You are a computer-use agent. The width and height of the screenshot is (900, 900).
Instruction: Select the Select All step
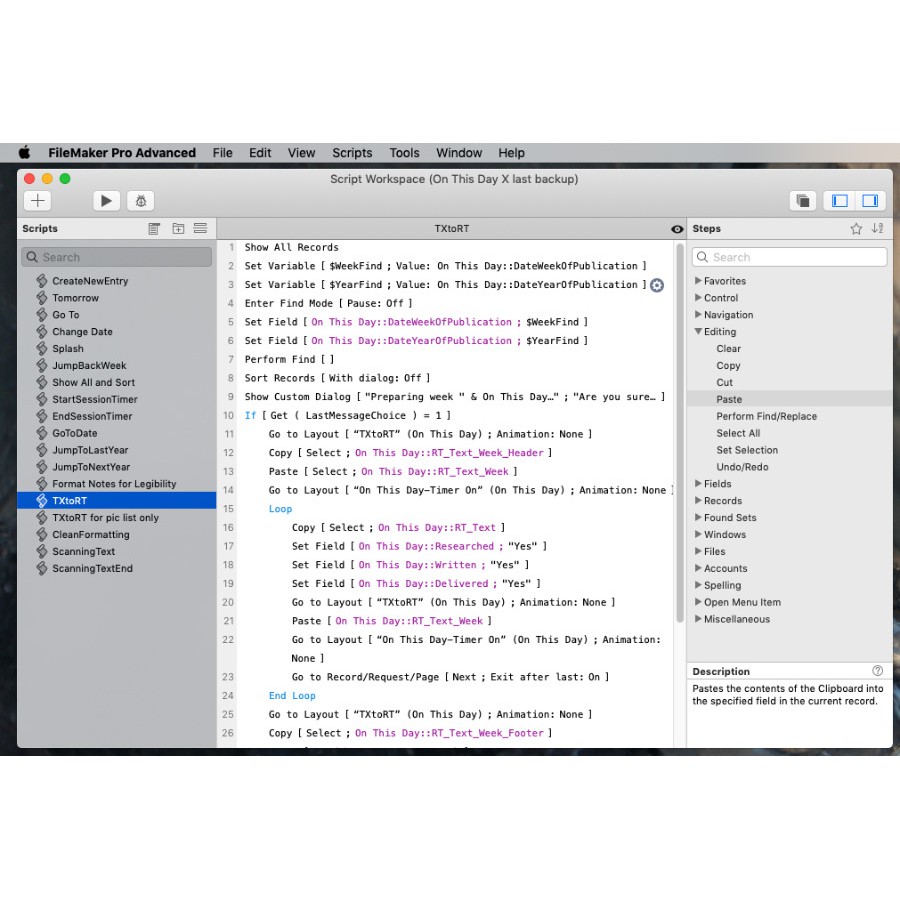coord(738,433)
